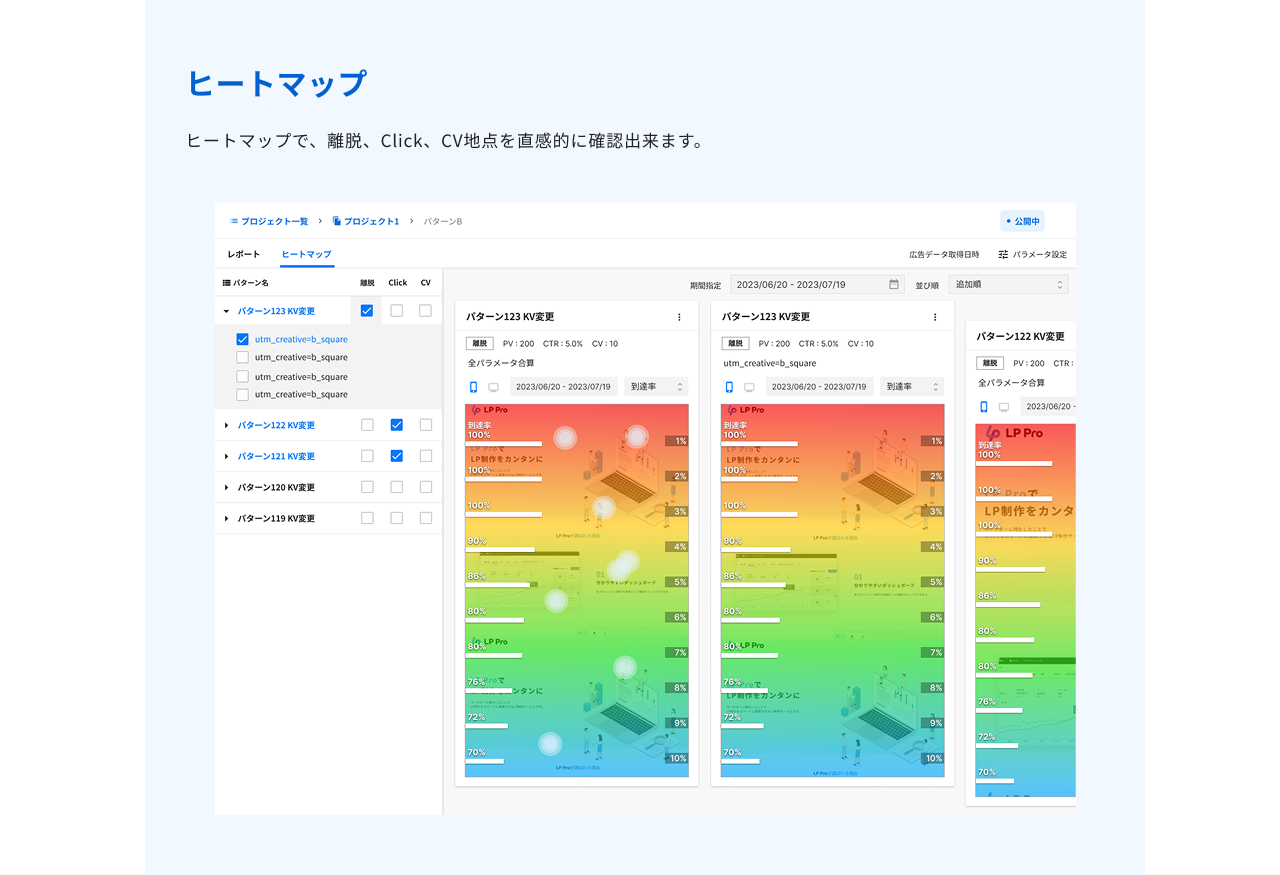Image resolution: width=1280 pixels, height=875 pixels.
Task: Select desktop view icon on utm_creative=b_square card
Action: [x=748, y=387]
